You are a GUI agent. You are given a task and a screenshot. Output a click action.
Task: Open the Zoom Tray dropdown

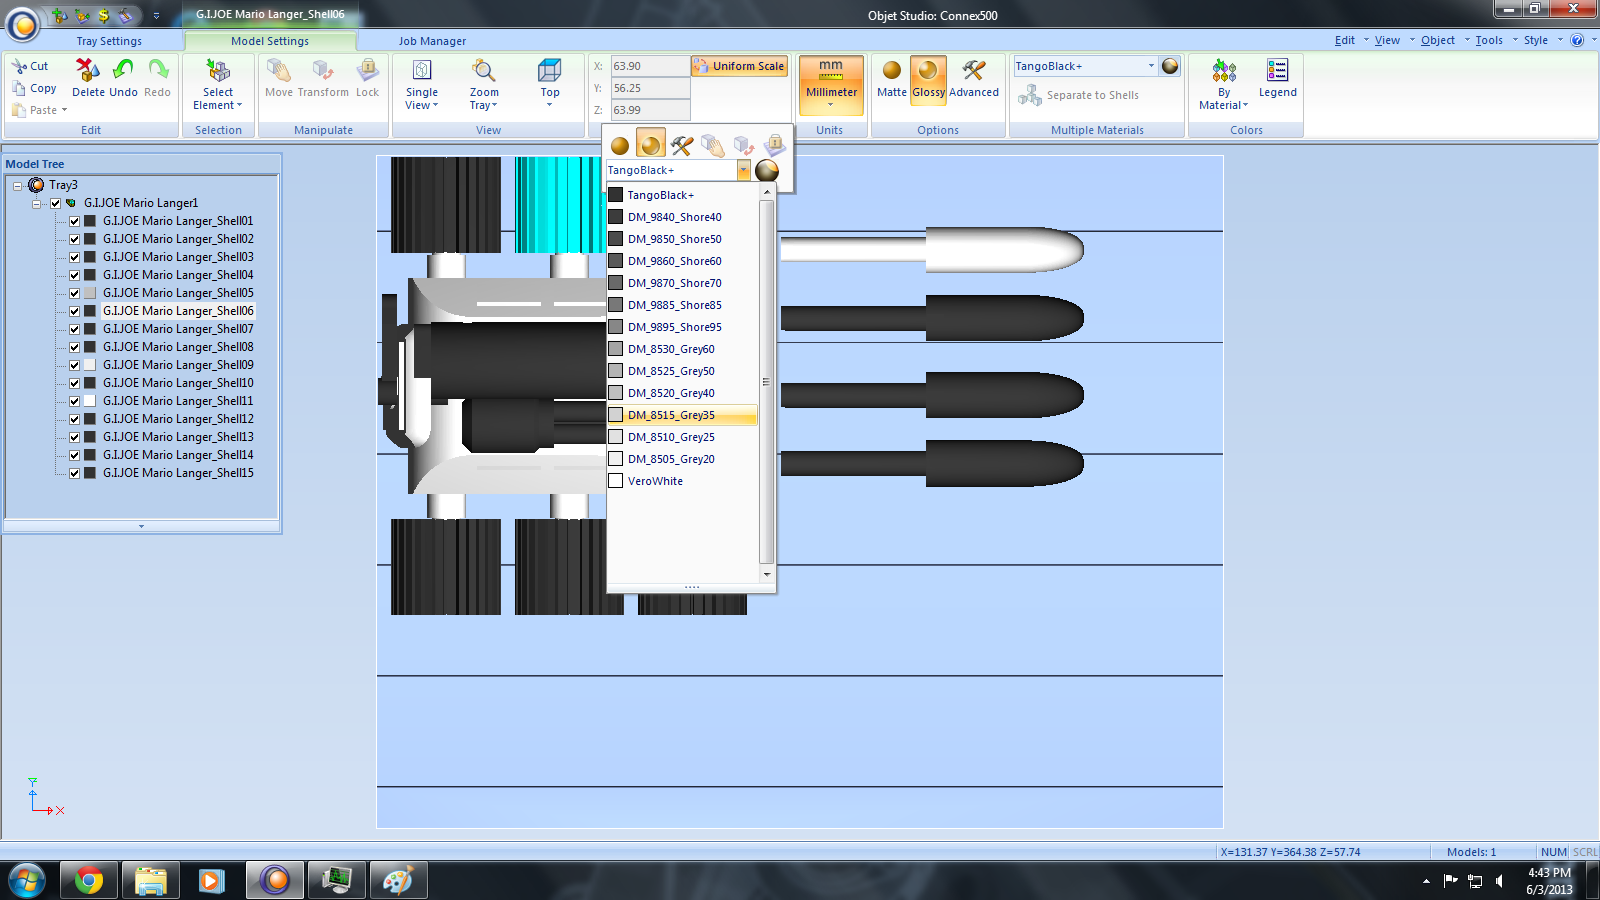click(484, 84)
